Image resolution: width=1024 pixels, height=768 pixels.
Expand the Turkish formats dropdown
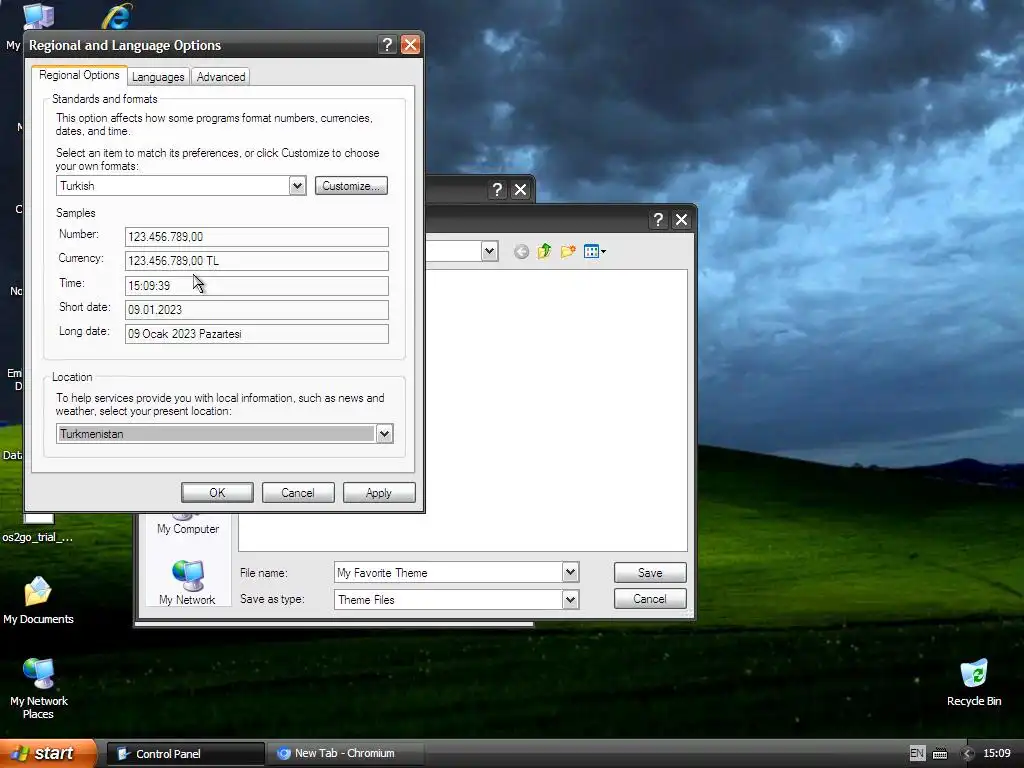pos(297,185)
